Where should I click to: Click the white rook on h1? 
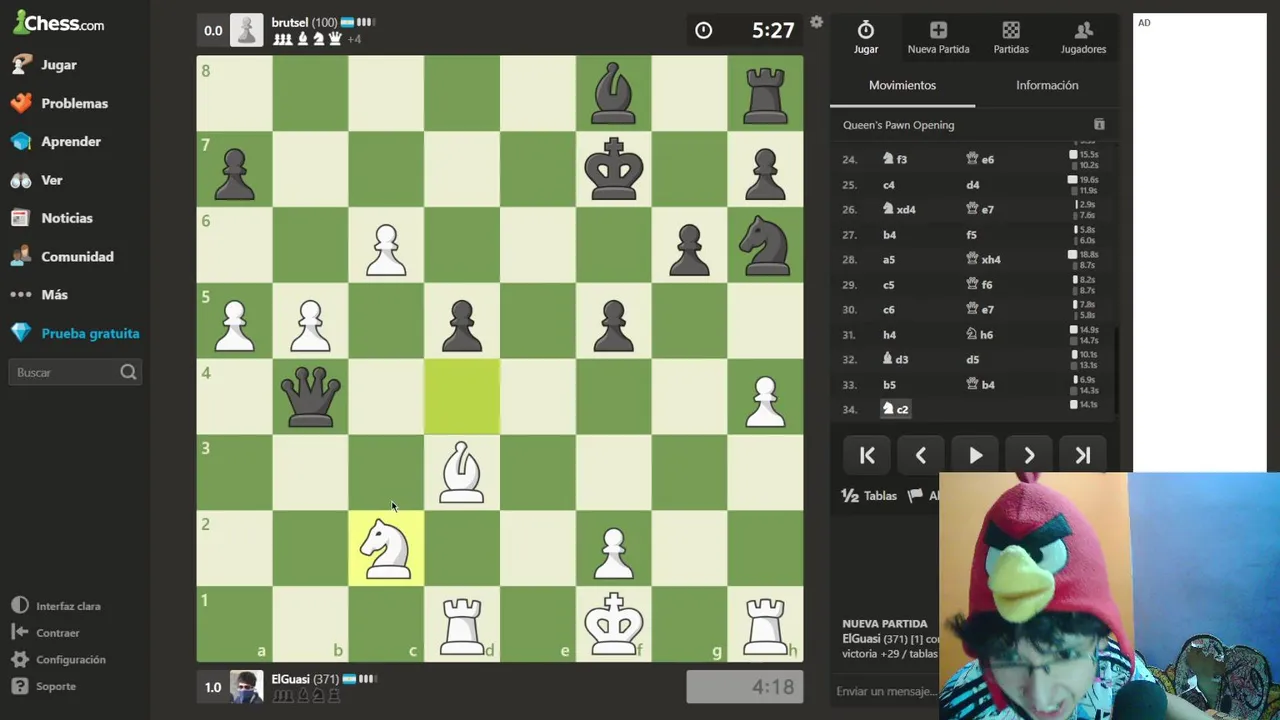coord(765,624)
